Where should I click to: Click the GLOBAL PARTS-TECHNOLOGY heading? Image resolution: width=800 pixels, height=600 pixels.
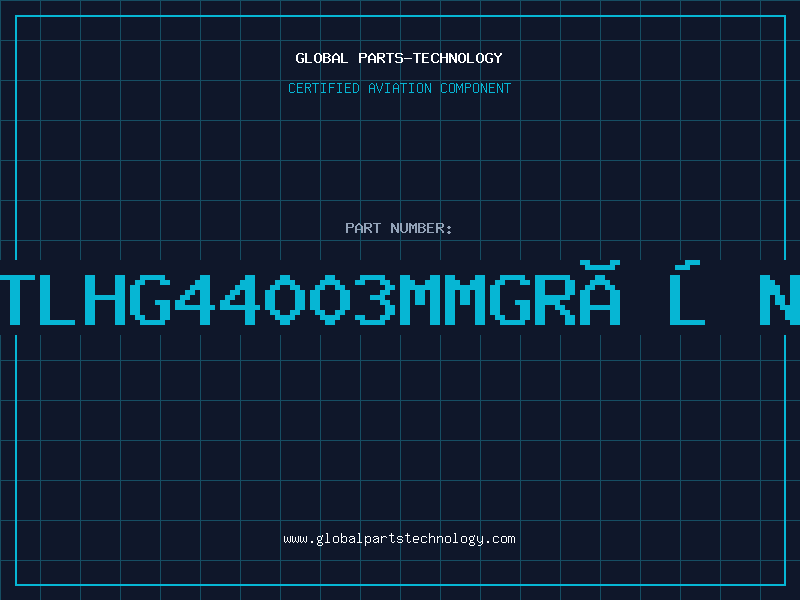399,58
